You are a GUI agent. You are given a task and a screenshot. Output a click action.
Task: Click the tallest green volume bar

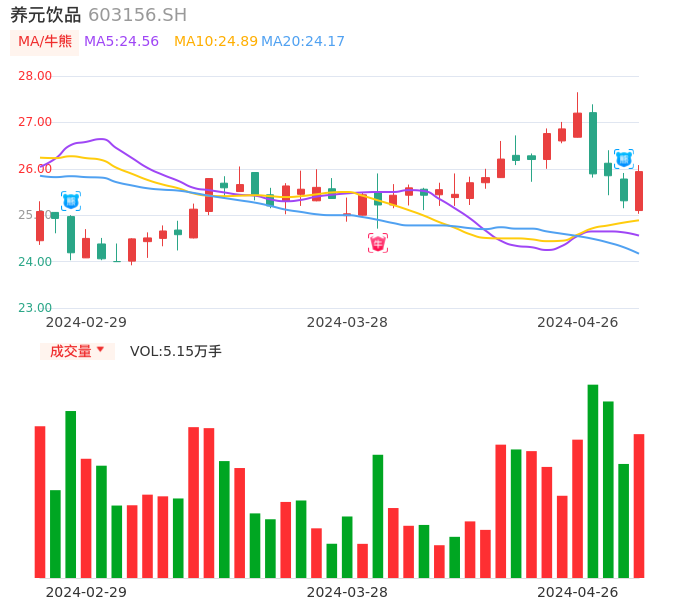pos(593,481)
